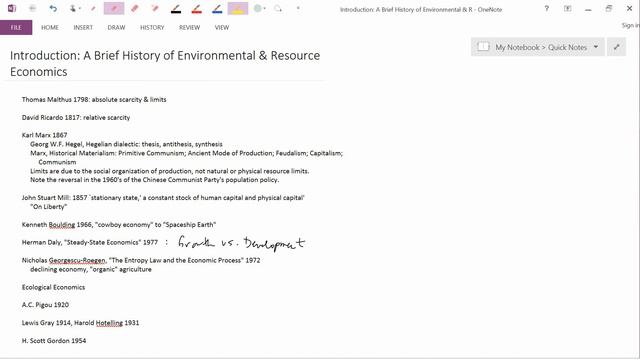Click 'John Stuart Mill: 1857' line
Image resolution: width=640 pixels, height=360 pixels.
pyautogui.click(x=163, y=198)
